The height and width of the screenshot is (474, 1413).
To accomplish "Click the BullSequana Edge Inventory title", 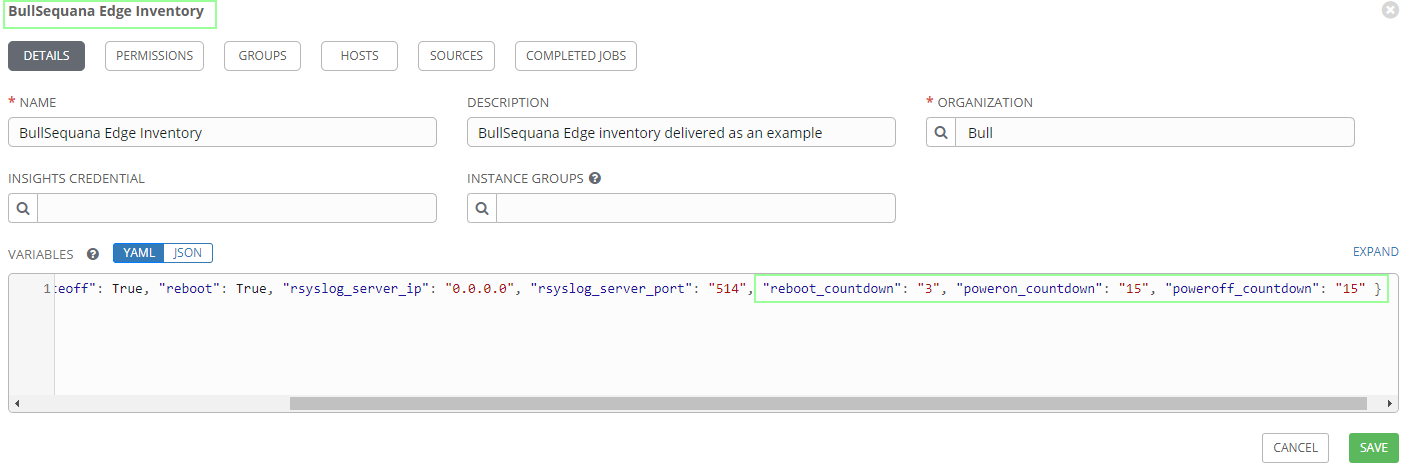I will (106, 12).
